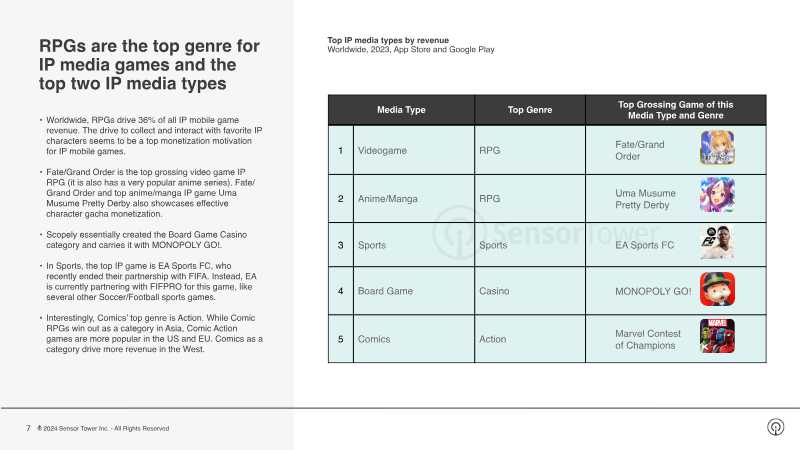The width and height of the screenshot is (800, 450).
Task: Click the MONOPOLY GO! game icon
Action: pos(717,291)
